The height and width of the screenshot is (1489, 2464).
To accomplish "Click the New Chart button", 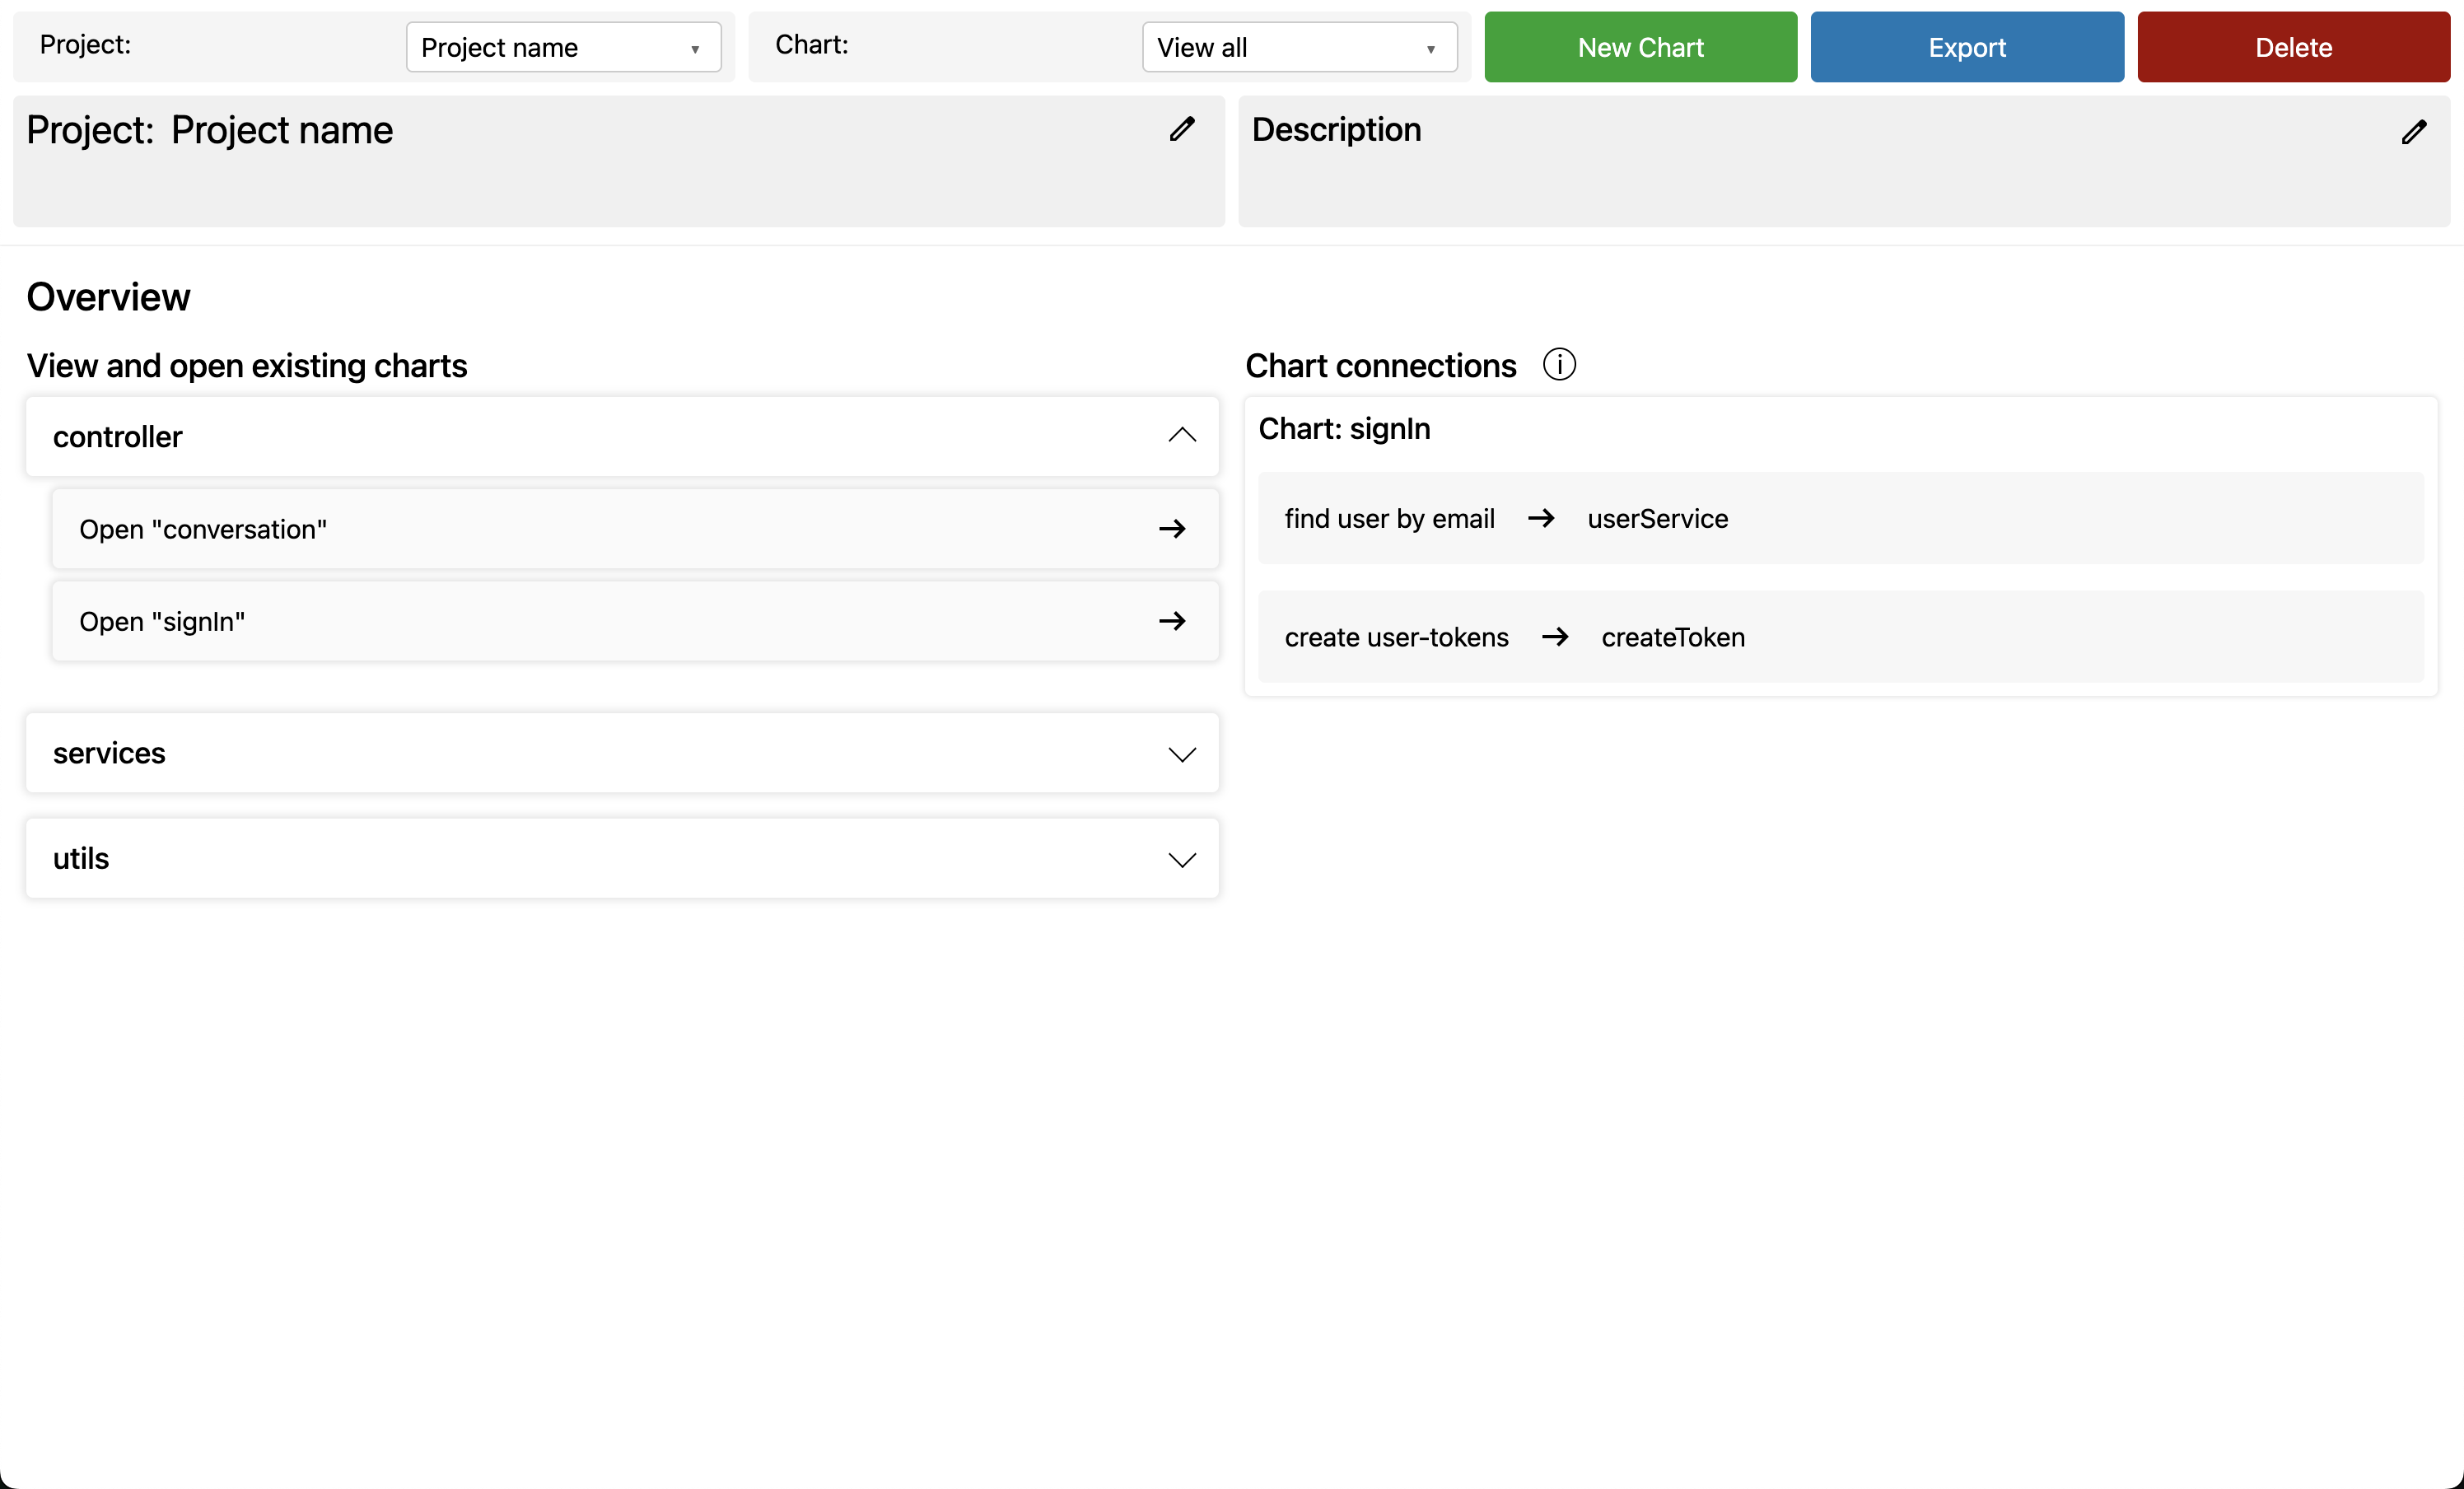I will [1640, 47].
